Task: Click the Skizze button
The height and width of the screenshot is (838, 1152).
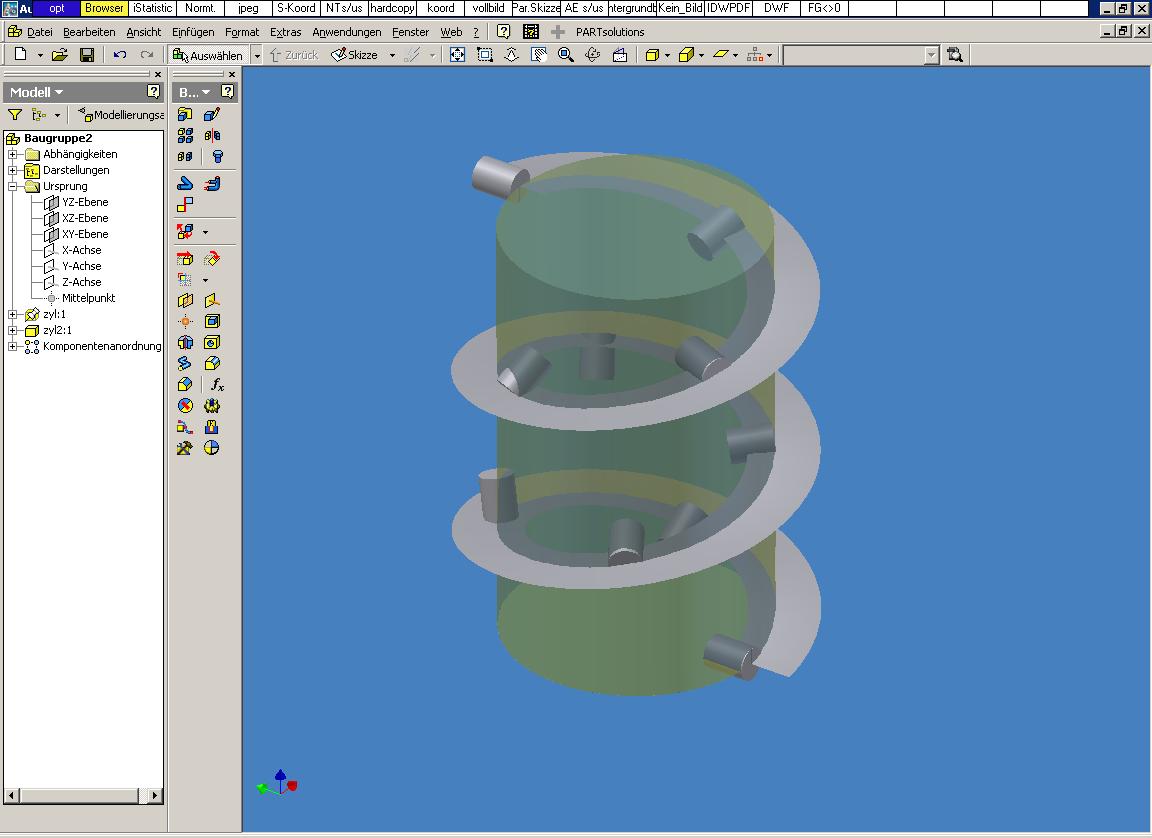Action: pos(355,55)
